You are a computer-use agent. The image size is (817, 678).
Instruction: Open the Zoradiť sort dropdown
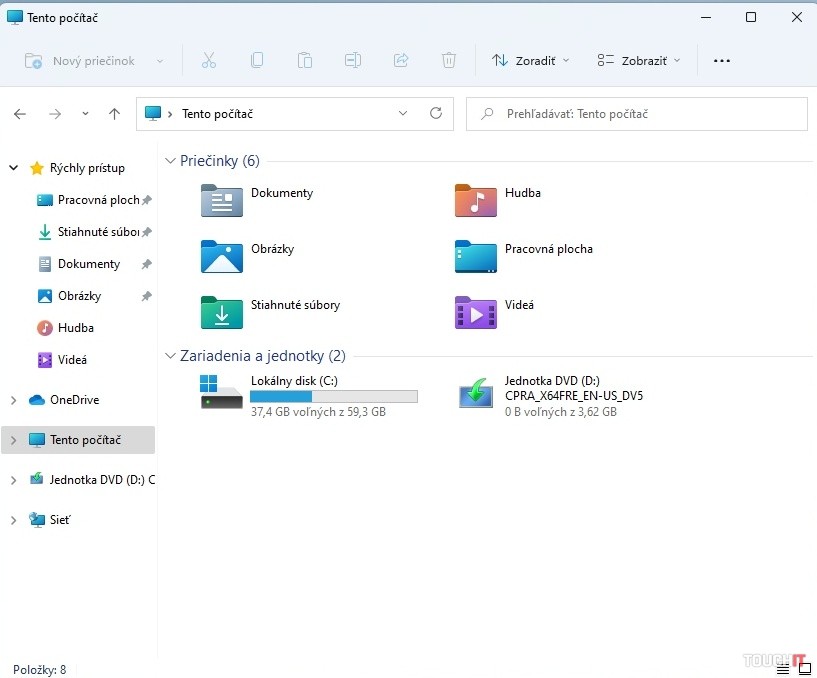pyautogui.click(x=531, y=61)
